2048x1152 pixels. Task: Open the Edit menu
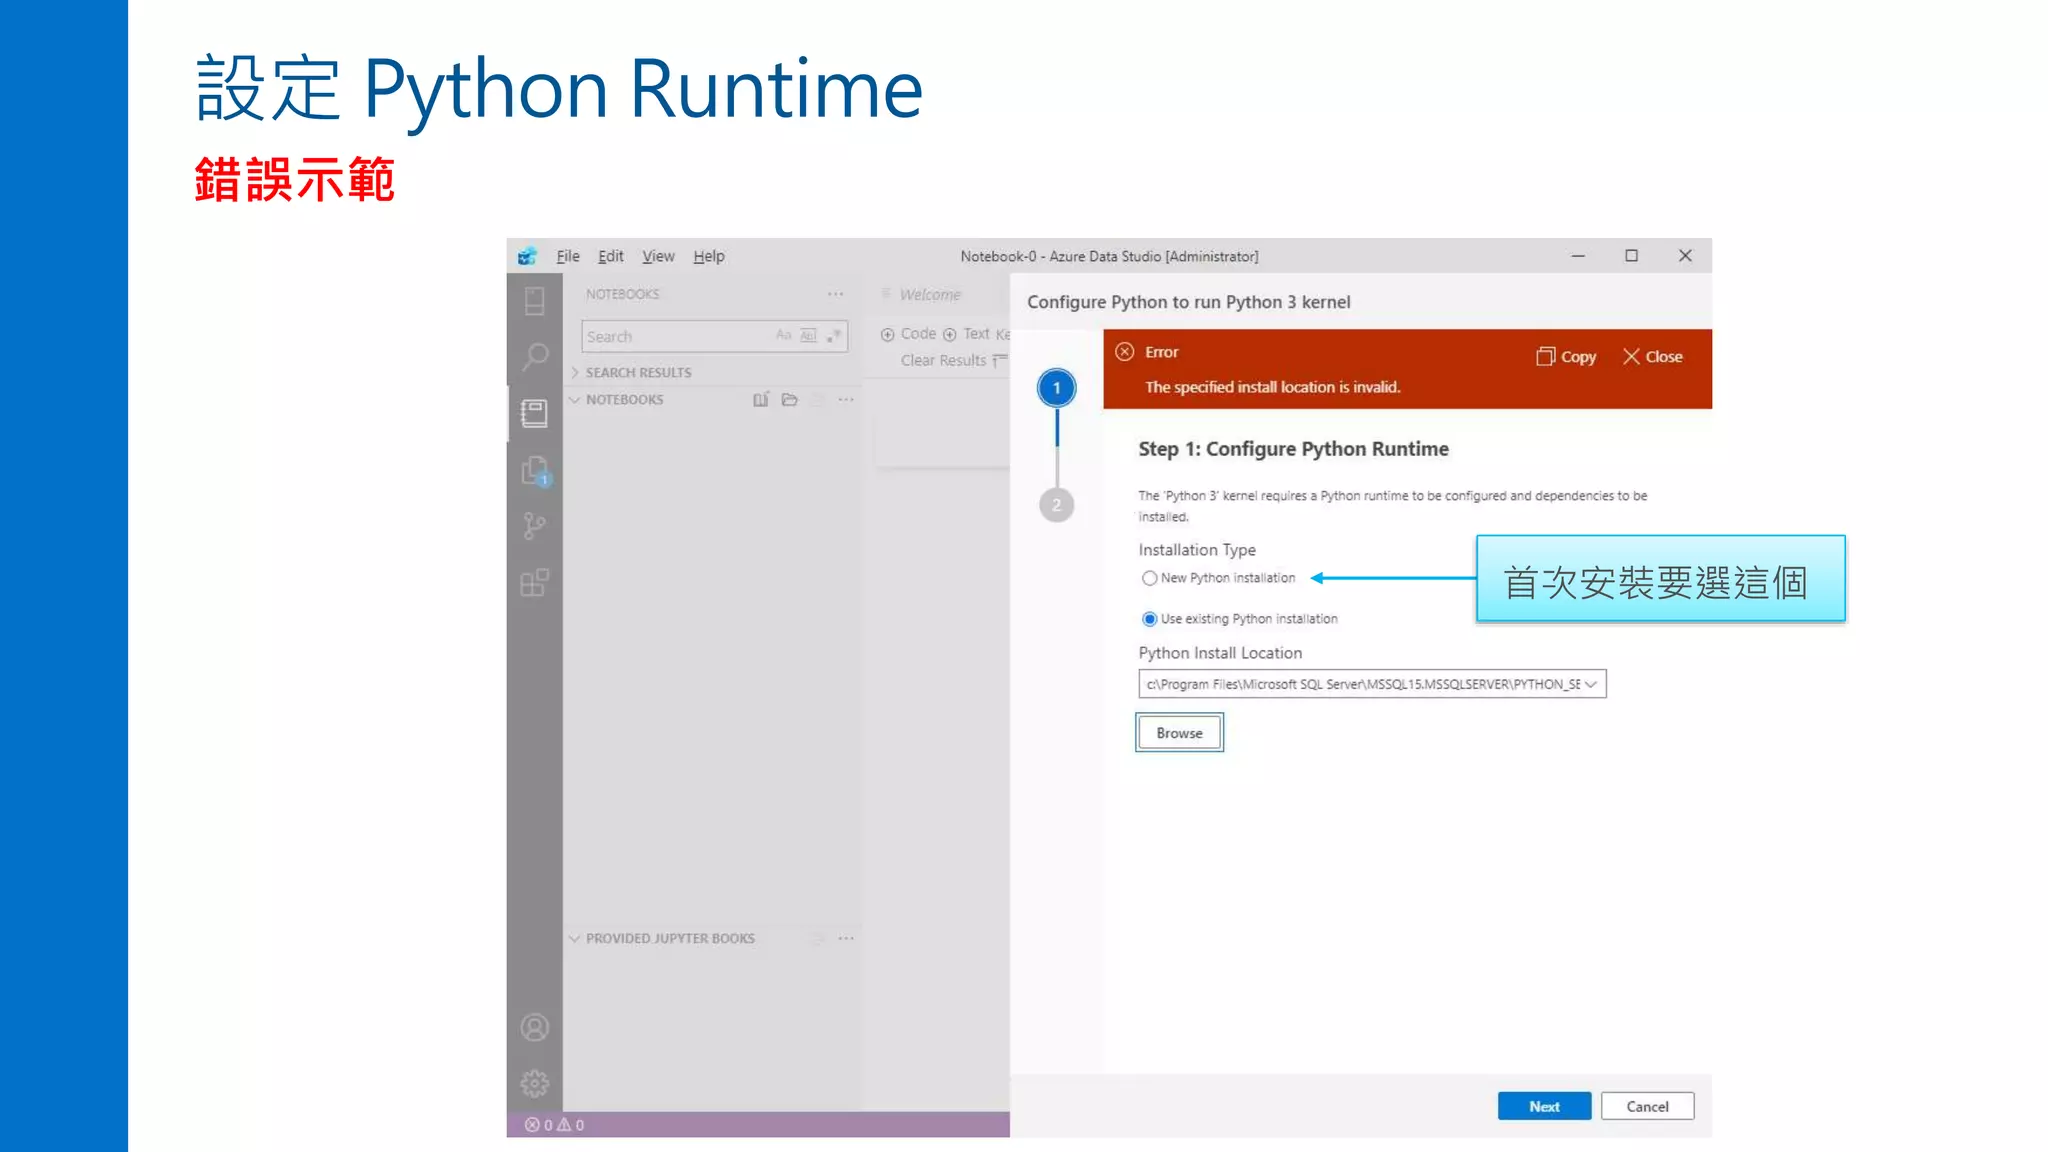(x=611, y=256)
